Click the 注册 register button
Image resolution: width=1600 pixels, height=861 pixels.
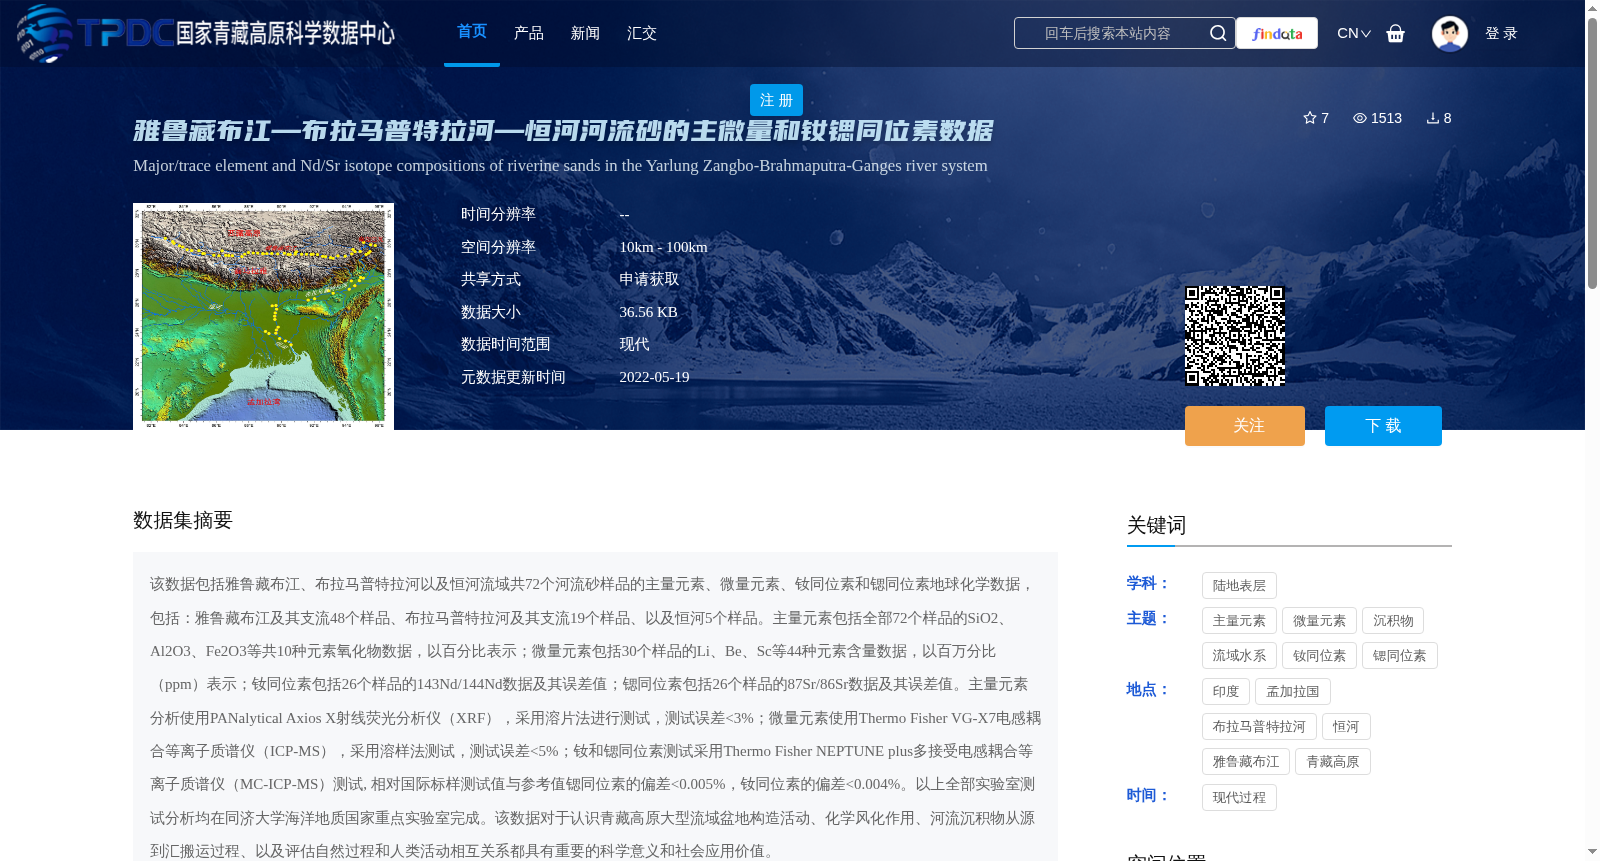click(776, 100)
